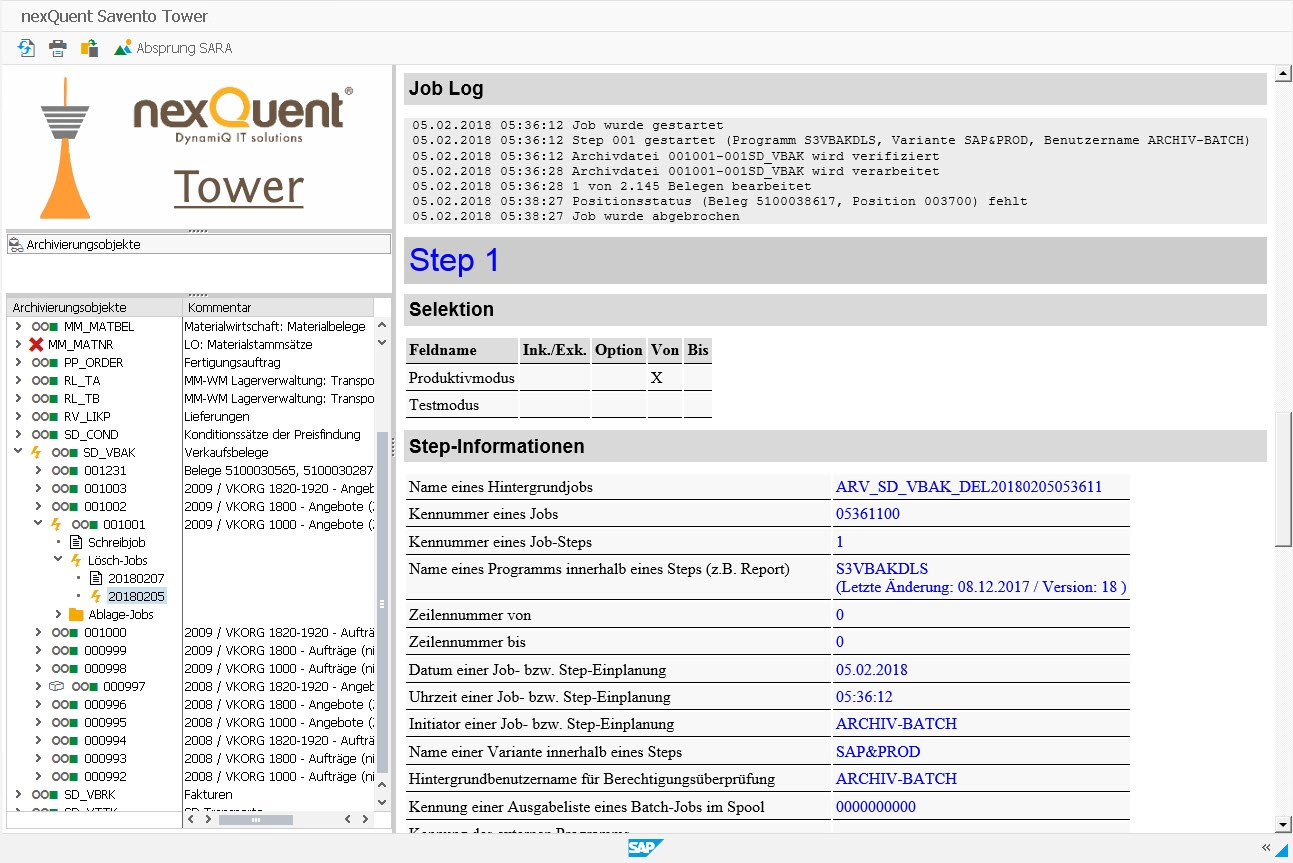Click the traffic light status icon of PP_ORDER
Viewport: 1293px width, 863px height.
click(x=45, y=362)
